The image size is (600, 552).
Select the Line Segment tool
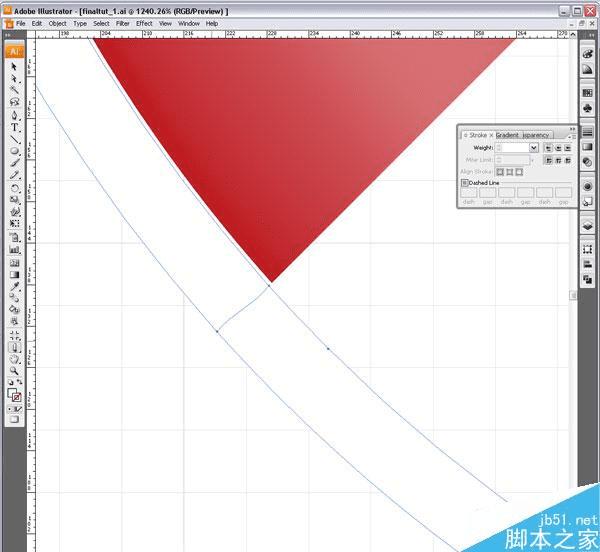pos(14,139)
